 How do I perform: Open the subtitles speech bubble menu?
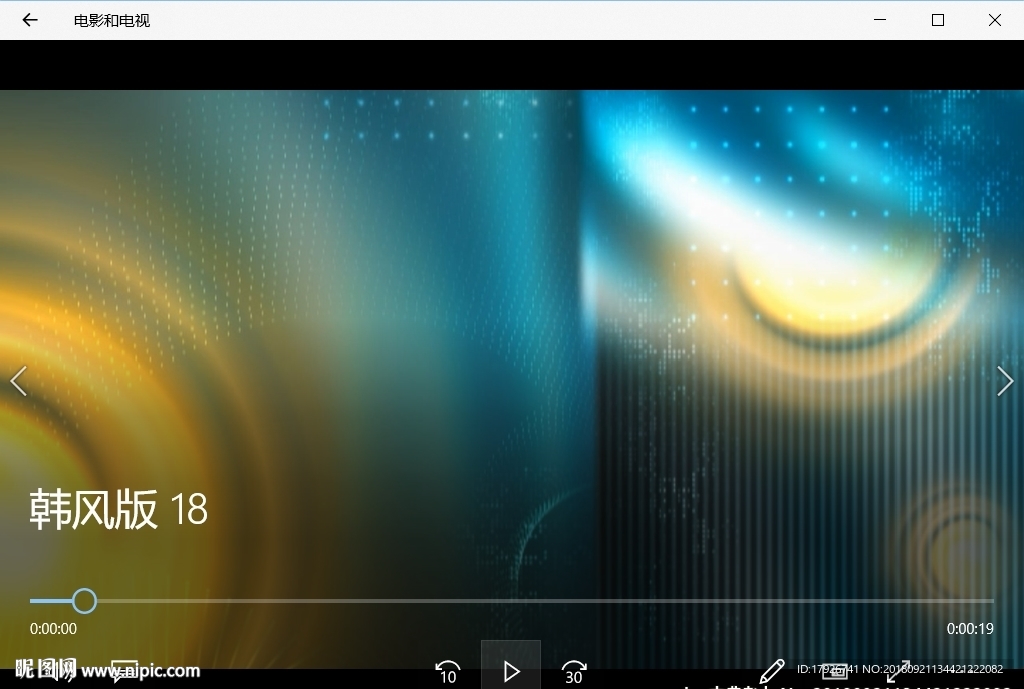point(124,671)
